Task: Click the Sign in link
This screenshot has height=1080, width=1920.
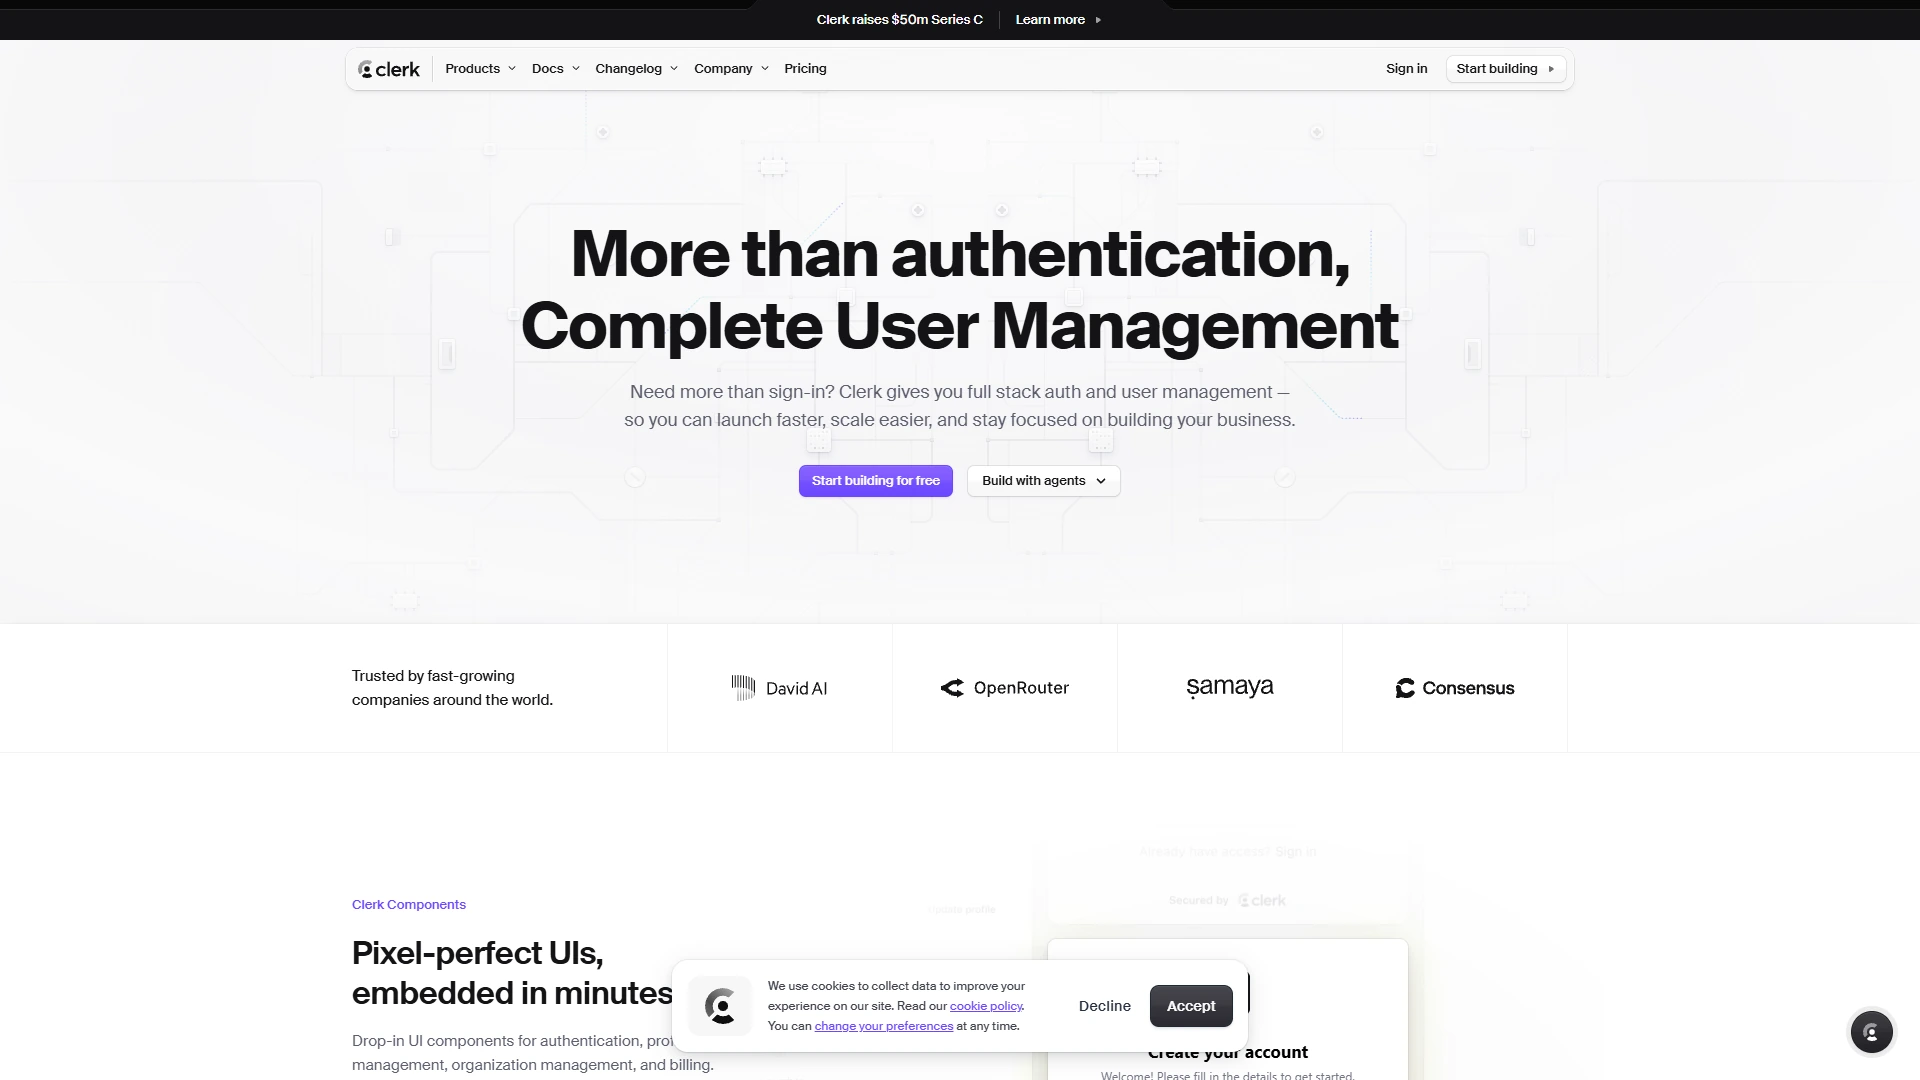Action: pyautogui.click(x=1406, y=69)
